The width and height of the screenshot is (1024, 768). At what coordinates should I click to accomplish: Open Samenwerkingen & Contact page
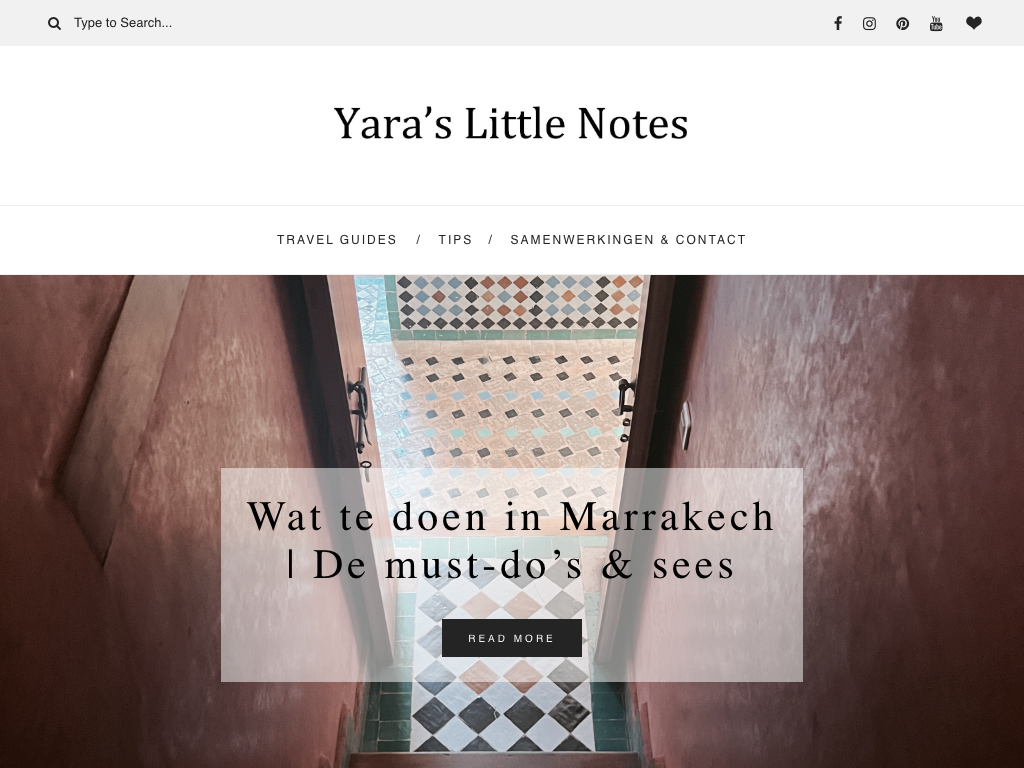[628, 240]
